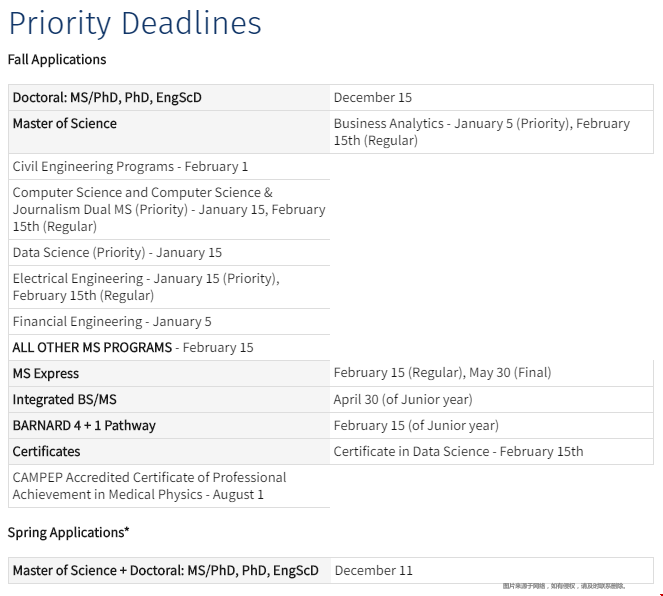
Task: Click the December 15 doctoral deadline cell
Action: point(492,98)
